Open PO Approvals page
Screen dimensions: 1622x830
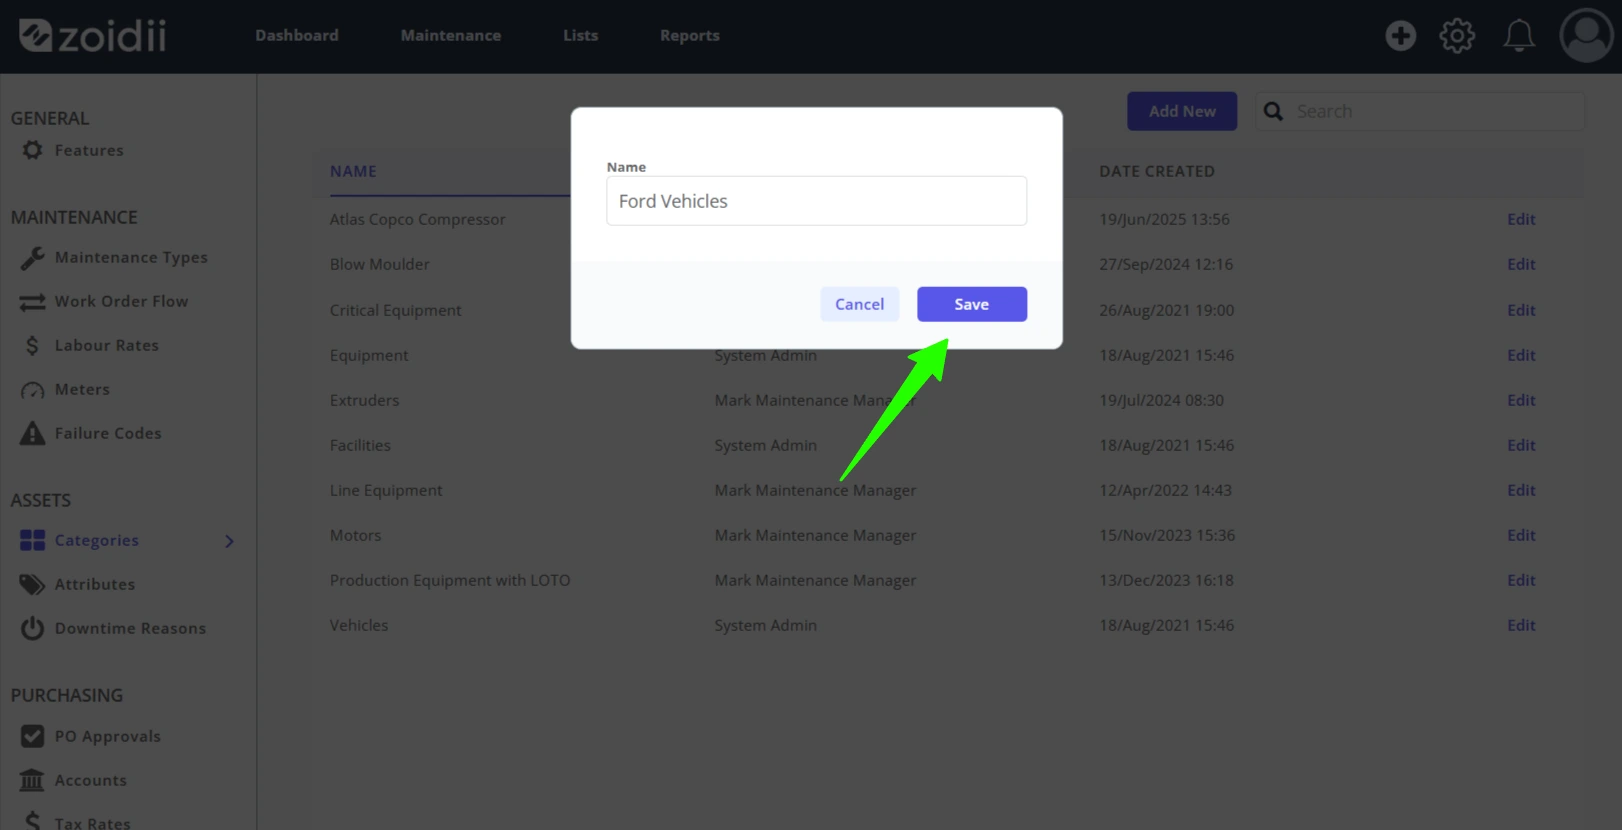click(108, 736)
